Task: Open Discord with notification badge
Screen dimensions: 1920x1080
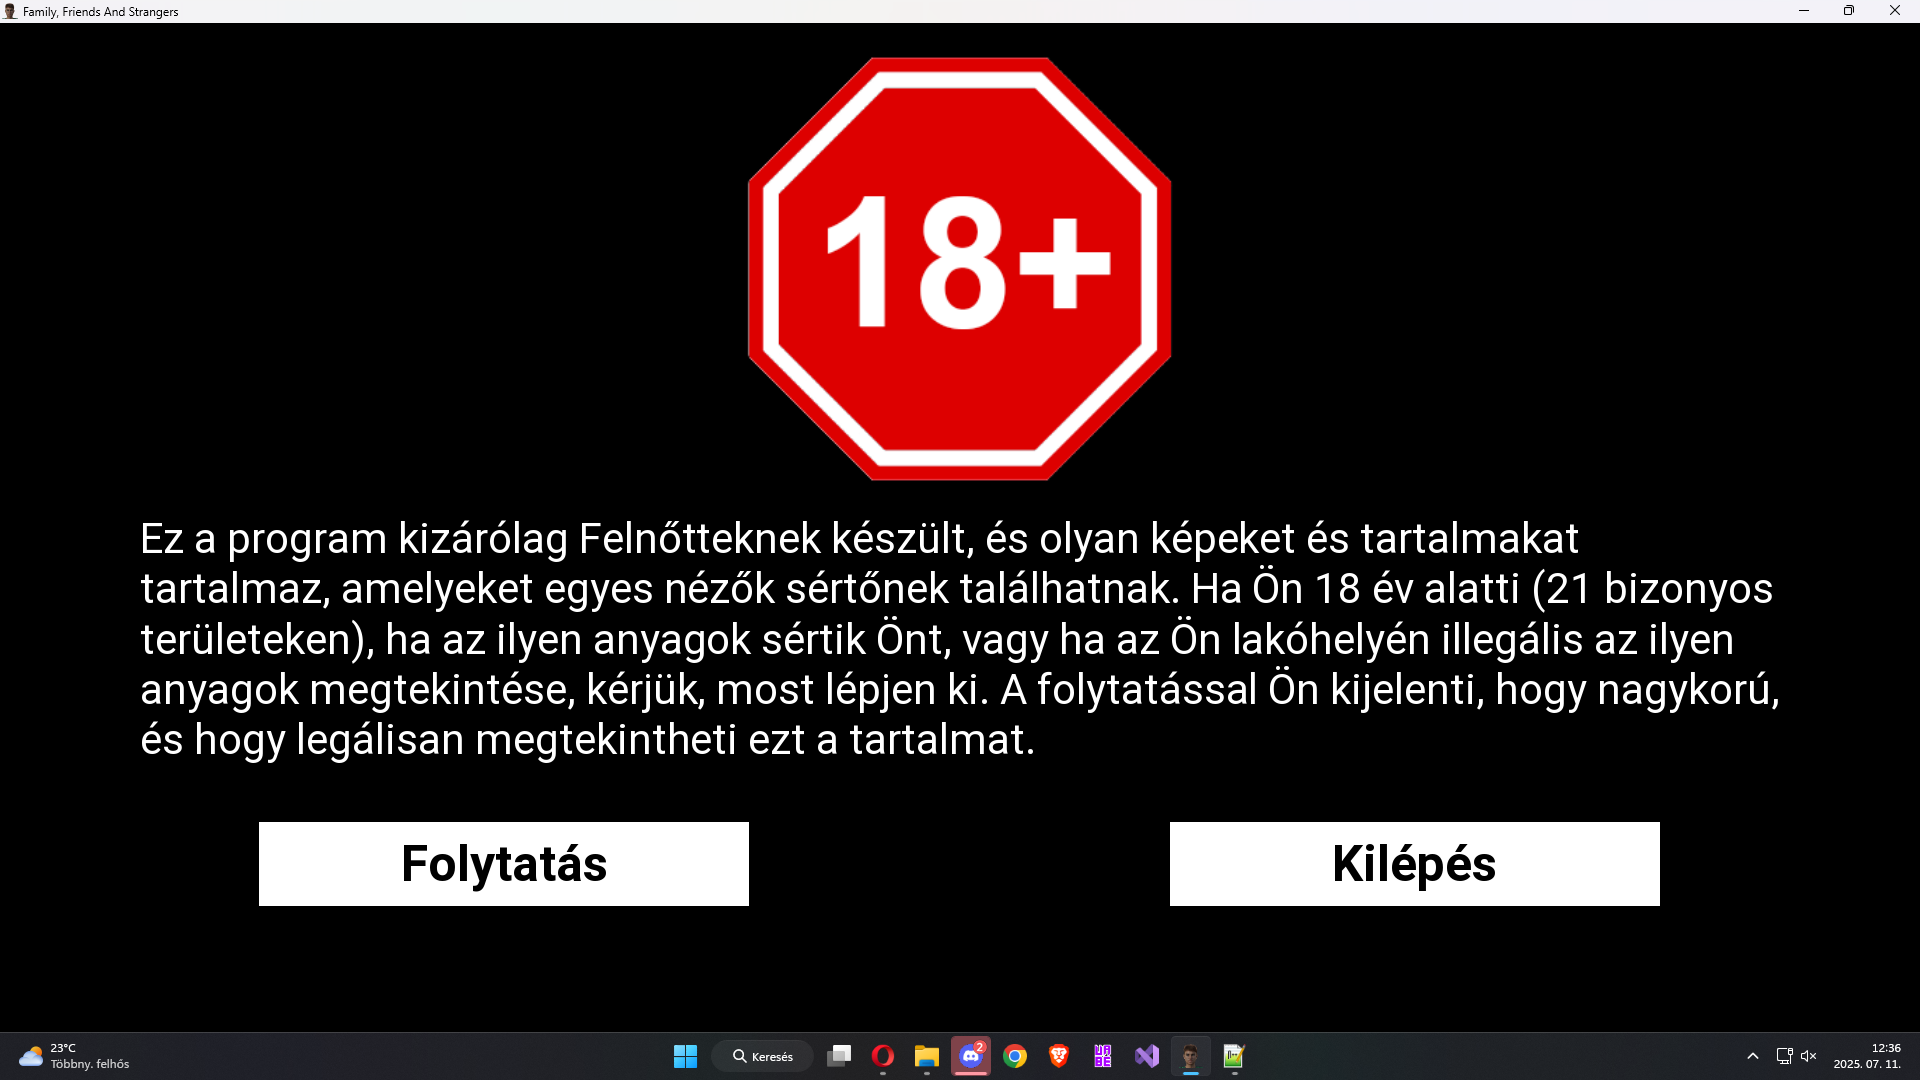Action: tap(971, 1056)
